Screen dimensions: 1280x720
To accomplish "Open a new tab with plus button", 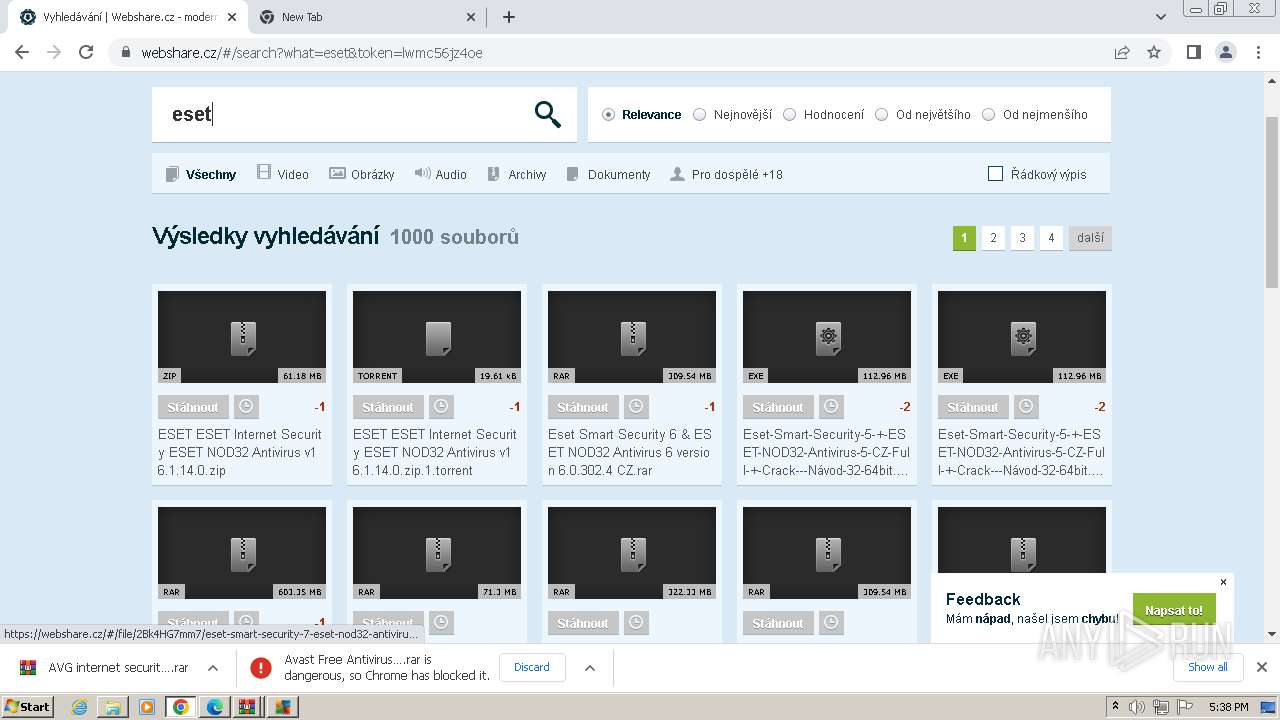I will pyautogui.click(x=508, y=17).
